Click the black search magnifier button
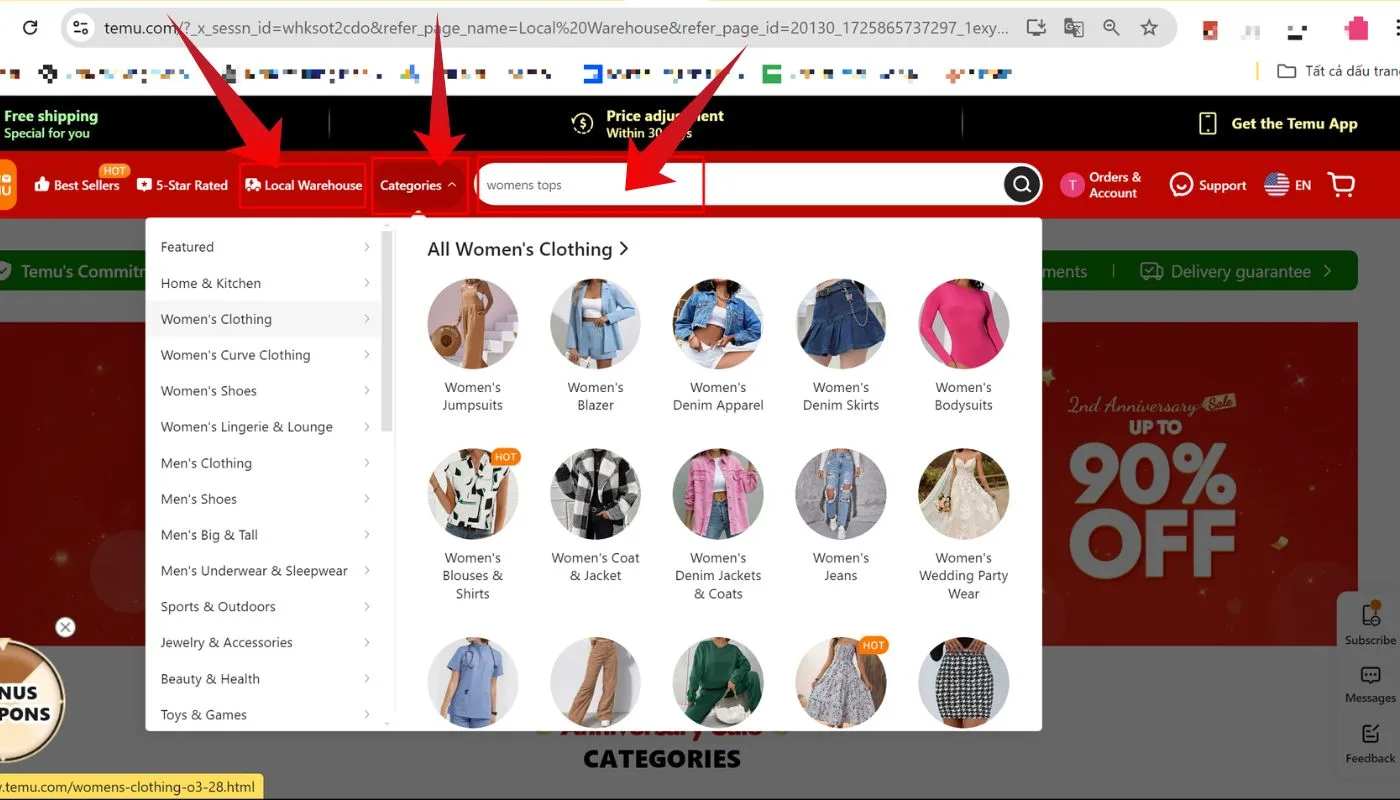 click(1021, 184)
